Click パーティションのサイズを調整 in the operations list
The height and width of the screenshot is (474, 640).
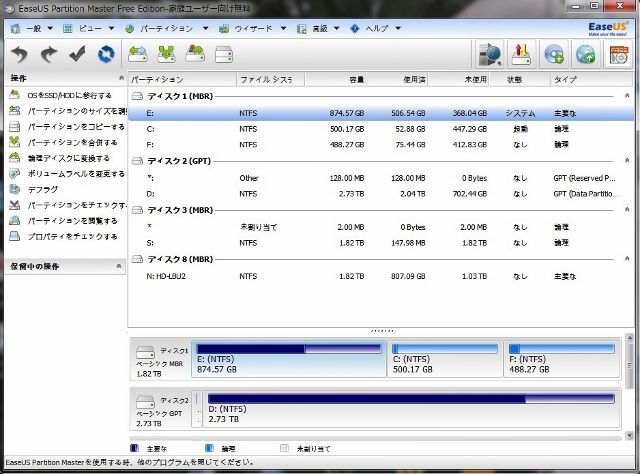click(77, 111)
